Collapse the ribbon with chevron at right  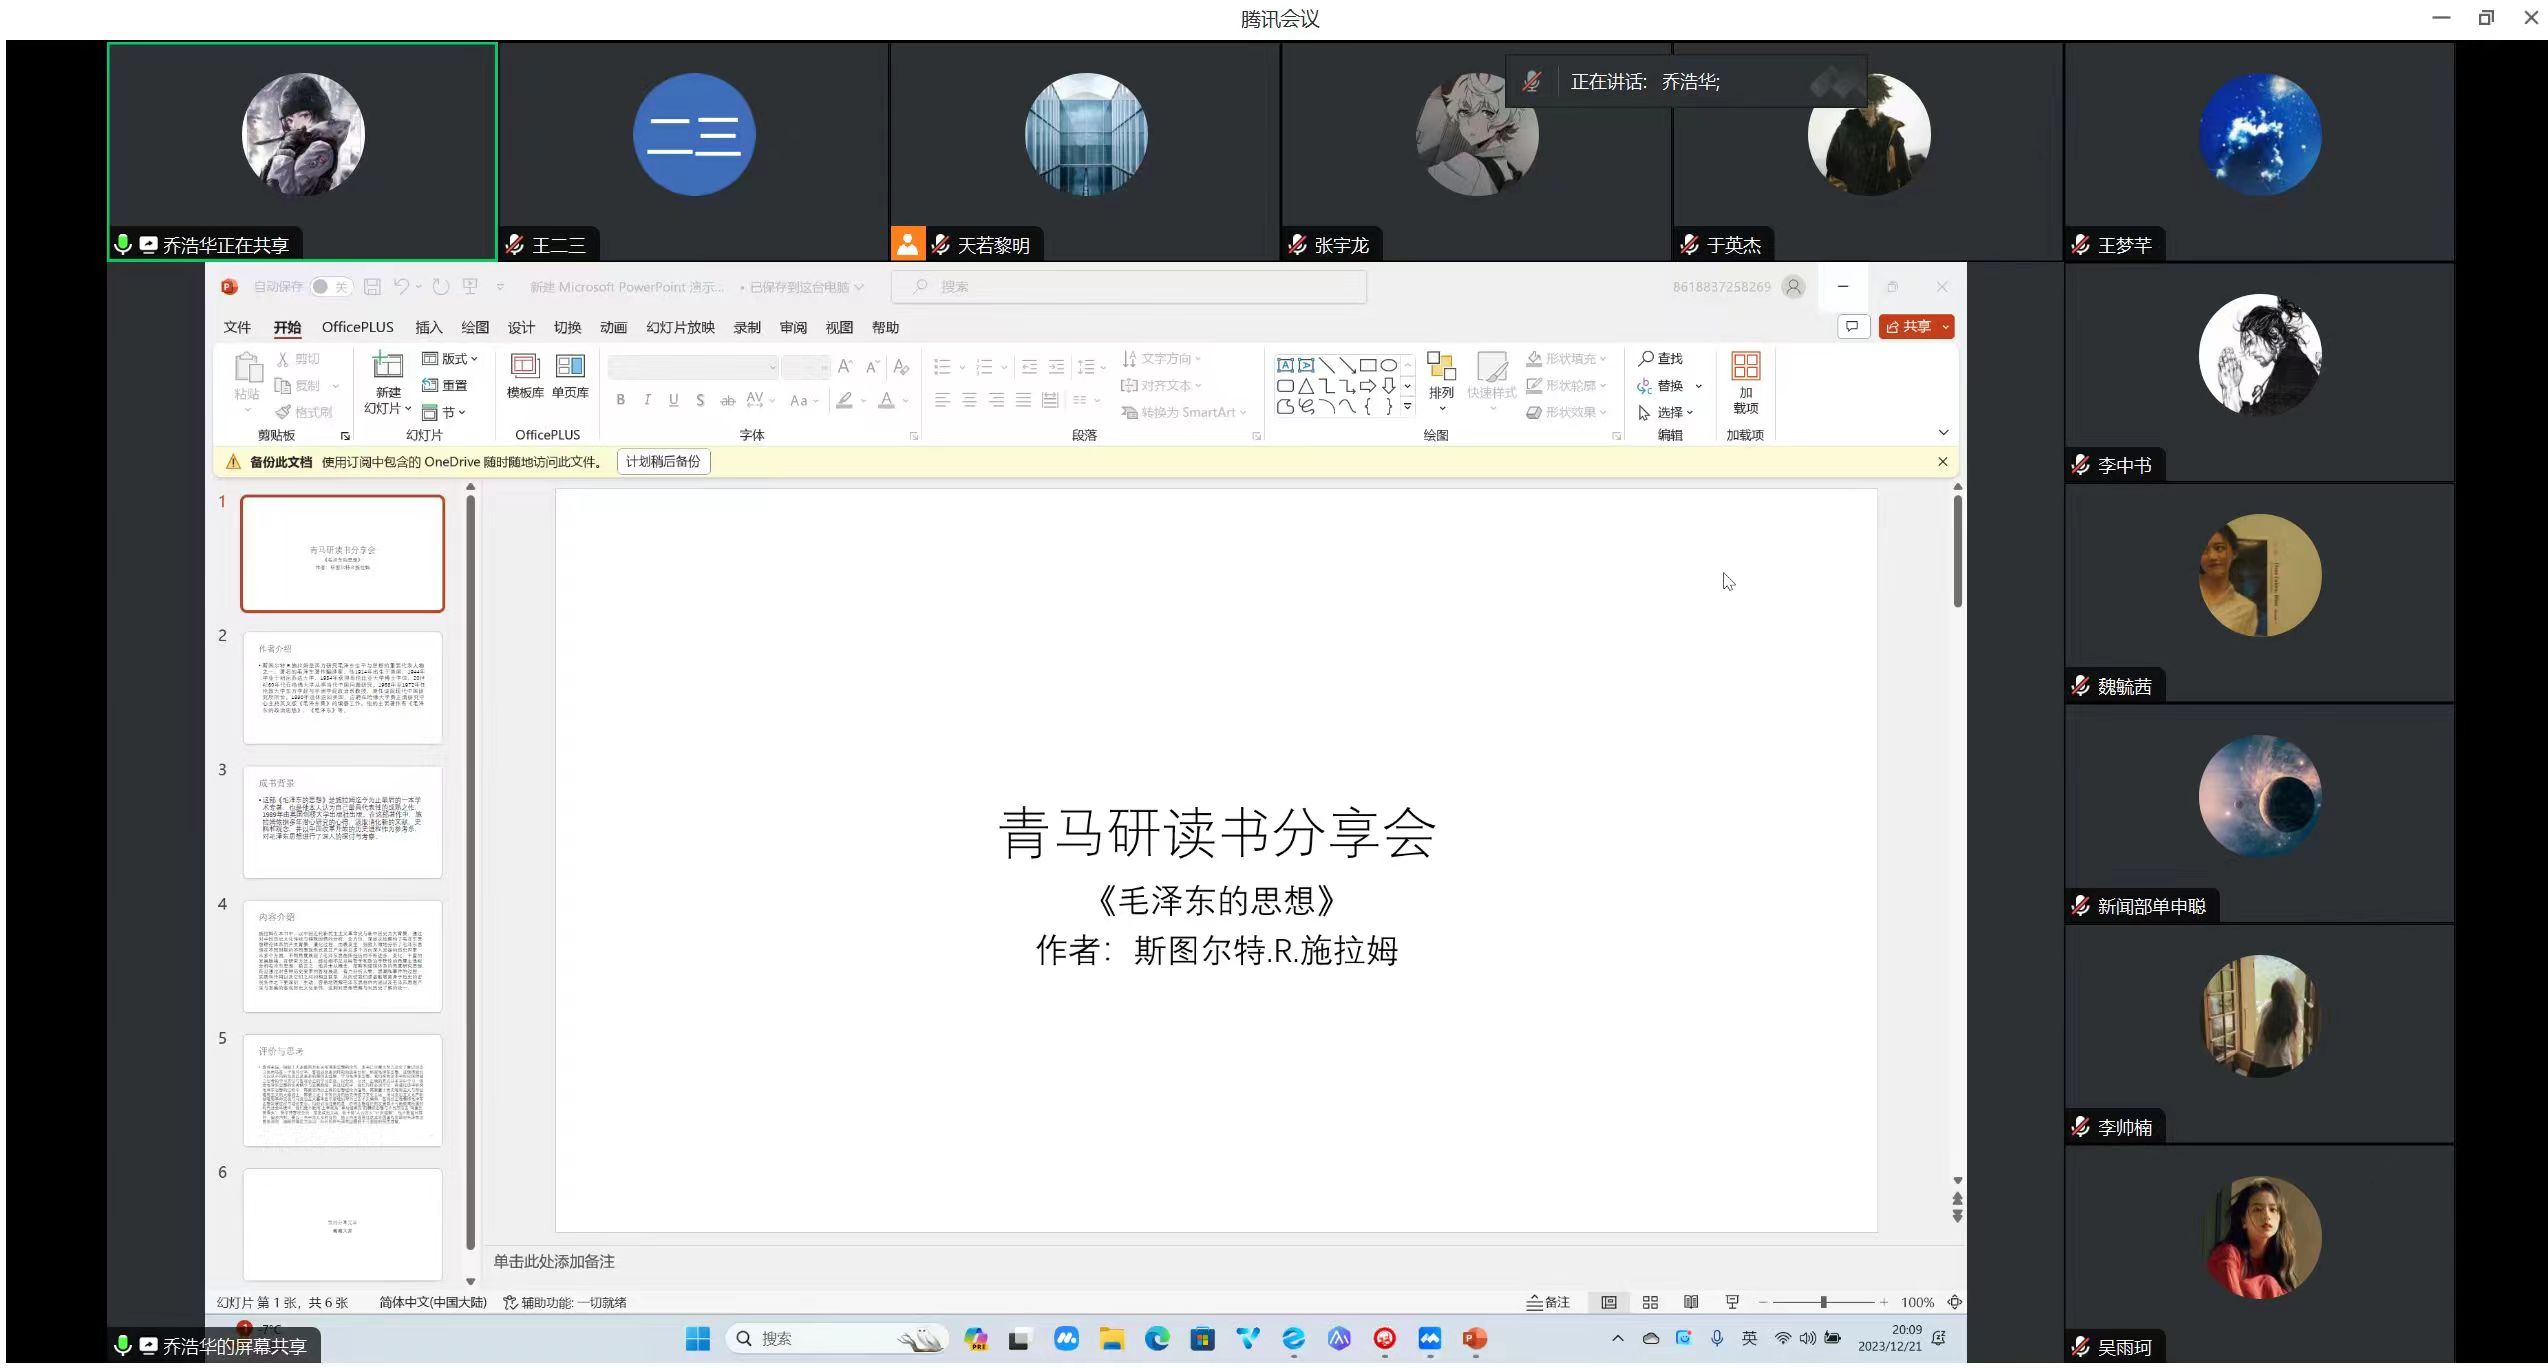pyautogui.click(x=1943, y=433)
